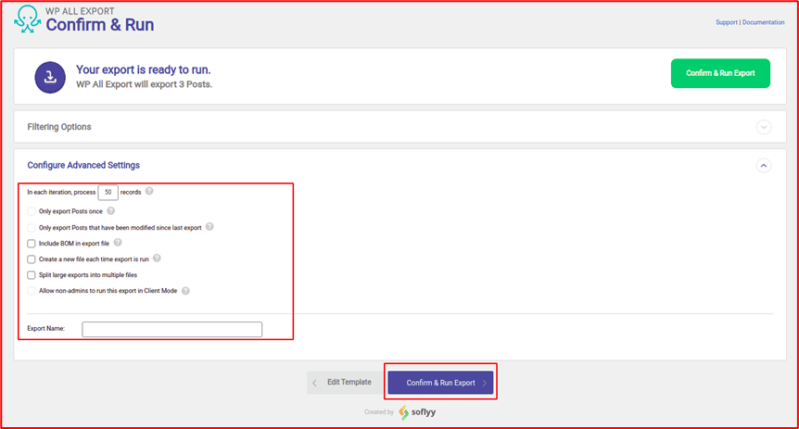Click the 'Export Name:' label

[x=46, y=329]
